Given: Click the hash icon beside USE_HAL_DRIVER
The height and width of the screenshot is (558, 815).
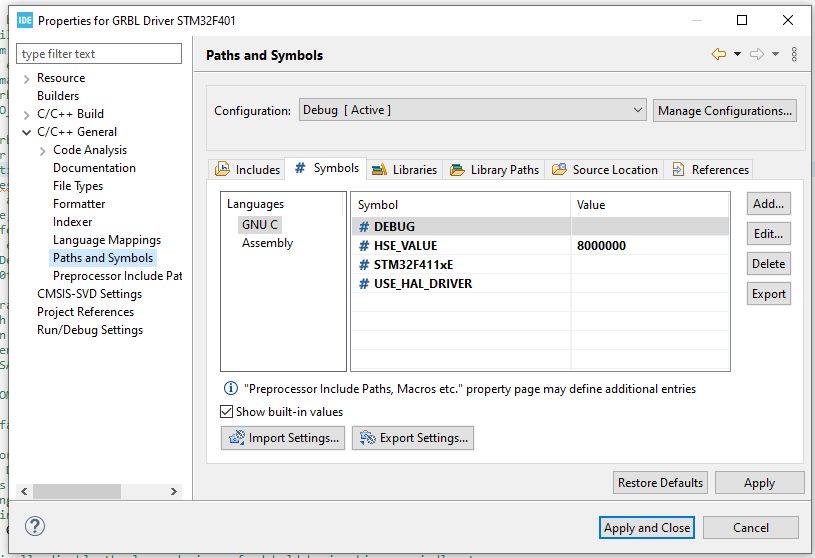Looking at the screenshot, I should point(364,284).
